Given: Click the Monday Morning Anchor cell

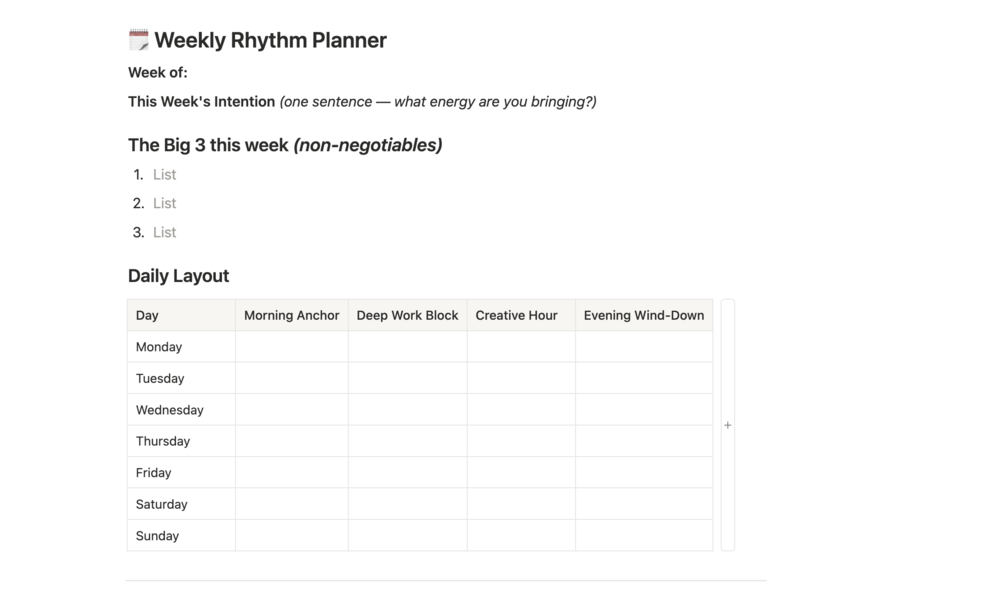Looking at the screenshot, I should pyautogui.click(x=292, y=347).
